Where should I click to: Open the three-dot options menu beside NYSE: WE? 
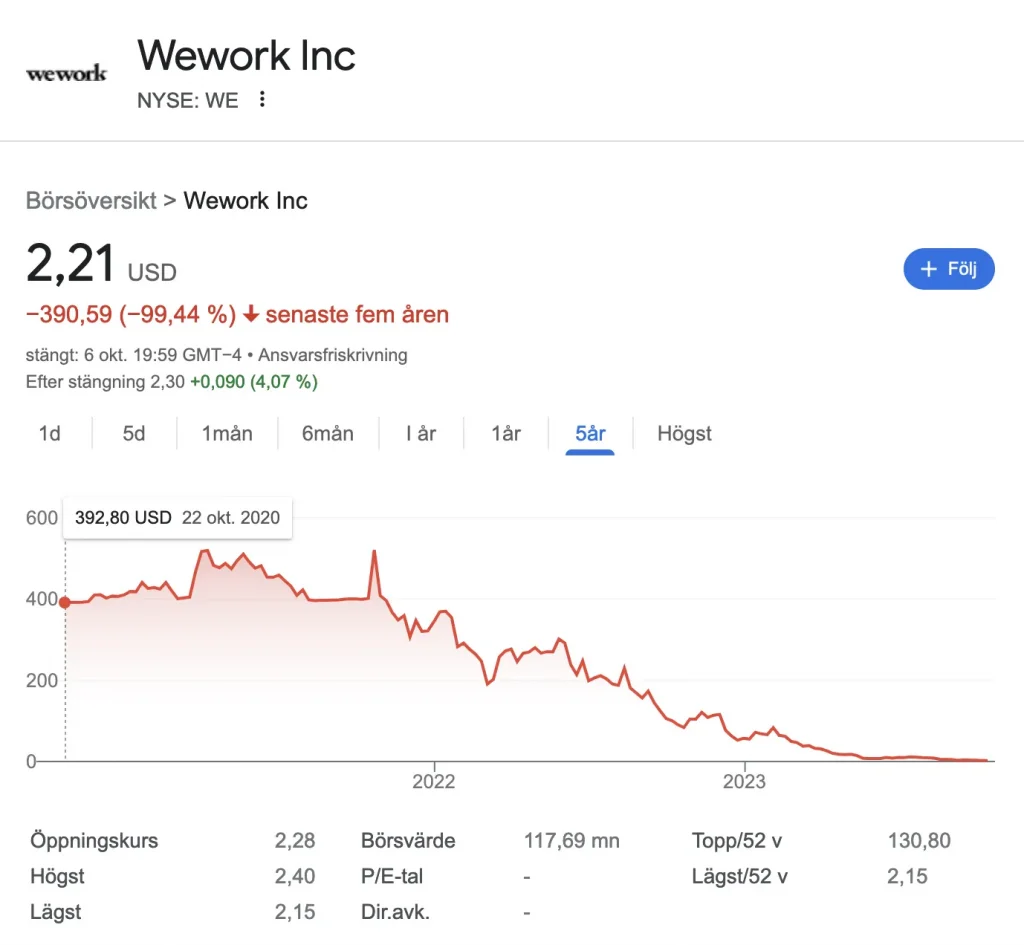[262, 99]
